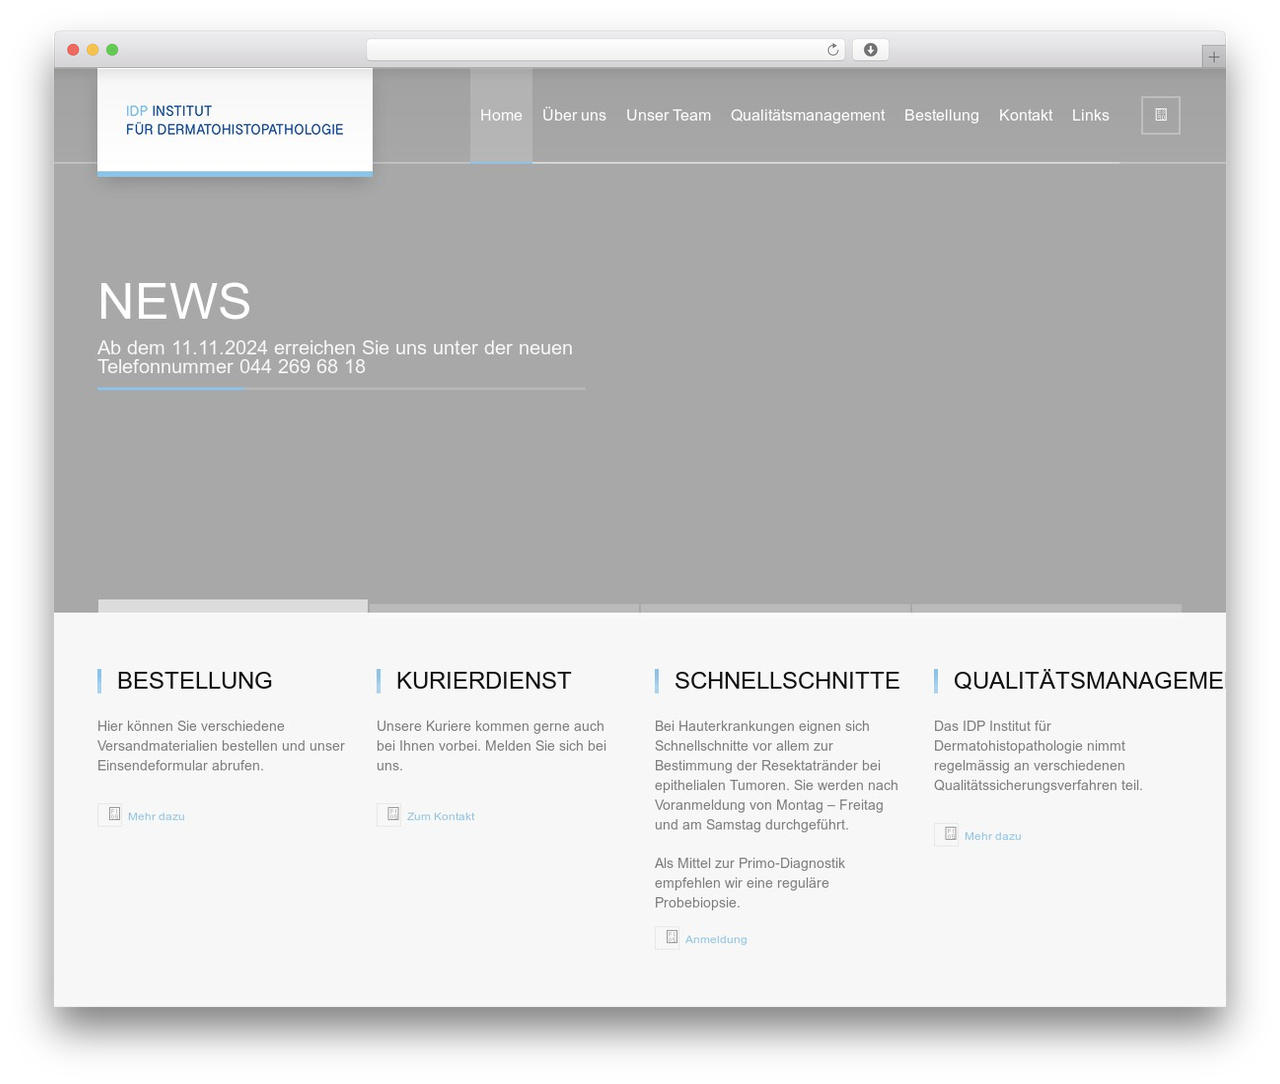Open the Links menu item
Image resolution: width=1280 pixels, height=1084 pixels.
1090,115
